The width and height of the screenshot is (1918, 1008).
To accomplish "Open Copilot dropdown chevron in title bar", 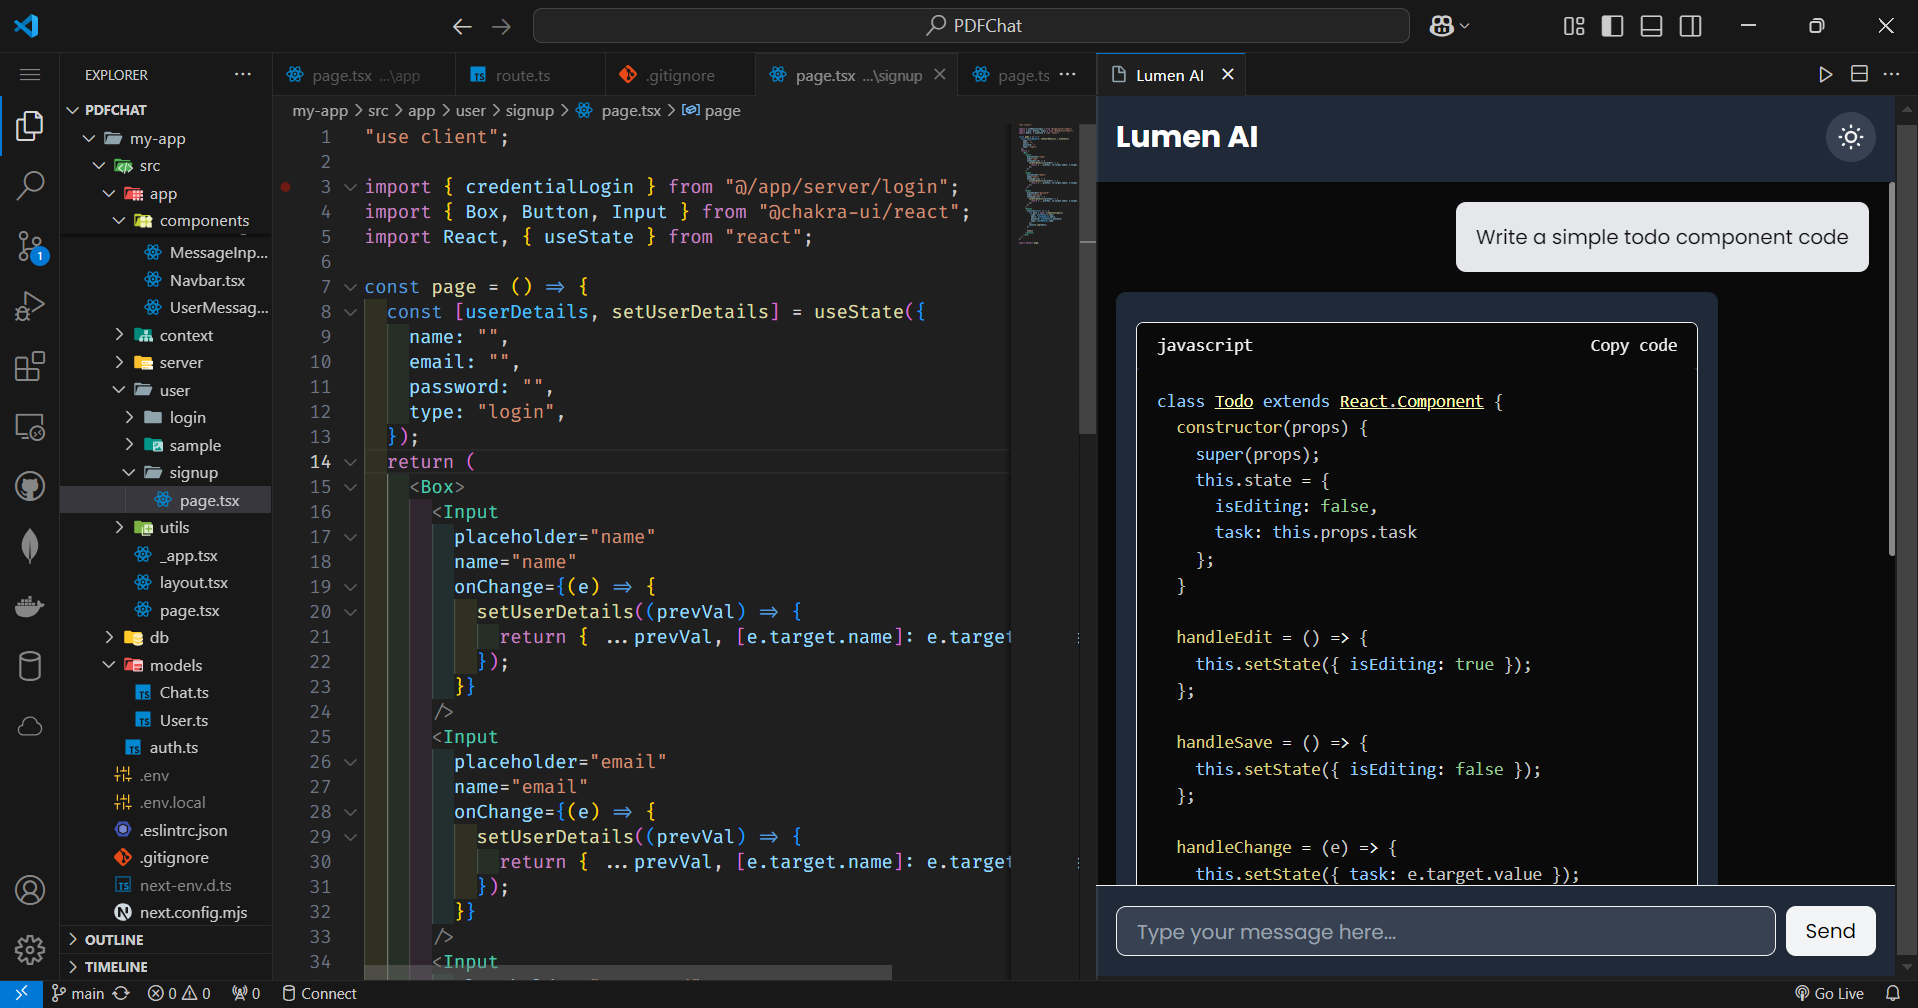I will coord(1465,26).
